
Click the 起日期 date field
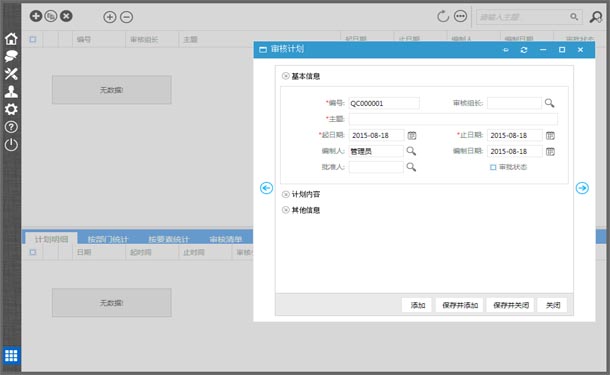[x=376, y=135]
